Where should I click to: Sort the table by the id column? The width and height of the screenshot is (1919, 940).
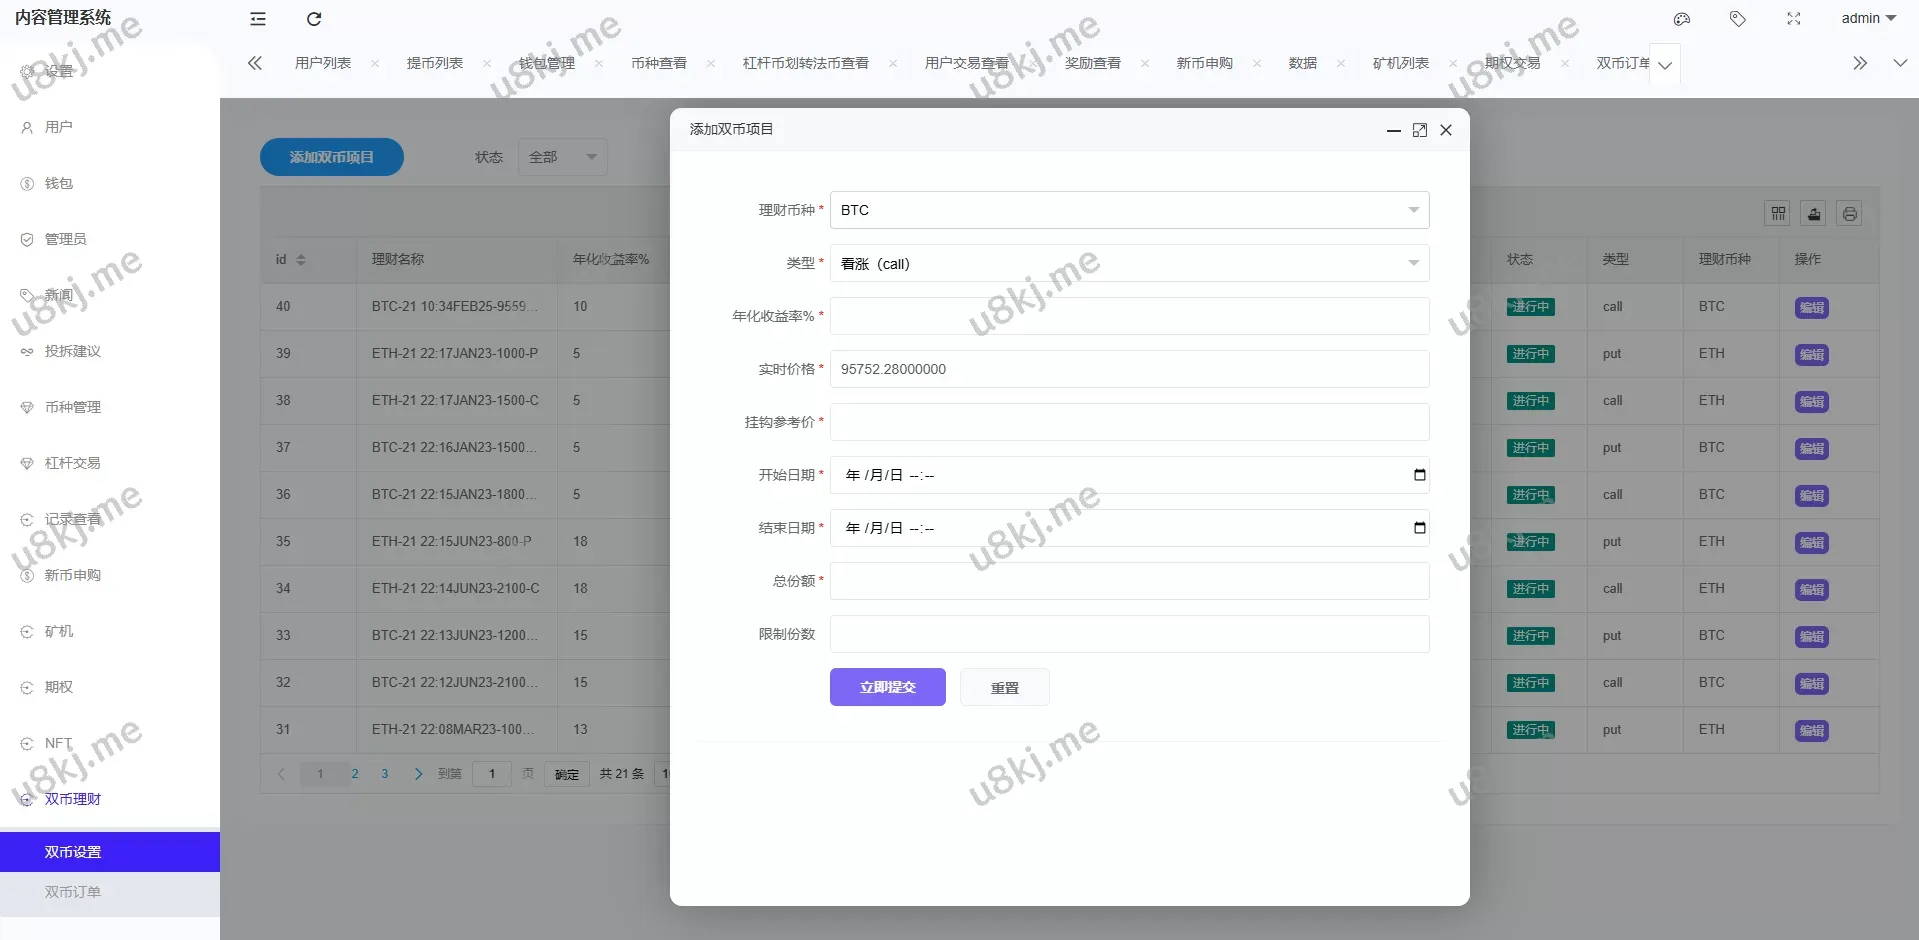point(303,259)
